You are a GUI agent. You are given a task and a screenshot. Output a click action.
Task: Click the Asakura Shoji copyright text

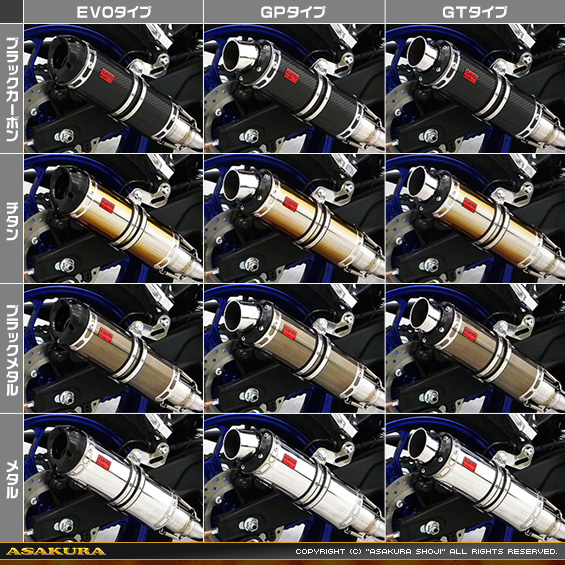point(426,551)
